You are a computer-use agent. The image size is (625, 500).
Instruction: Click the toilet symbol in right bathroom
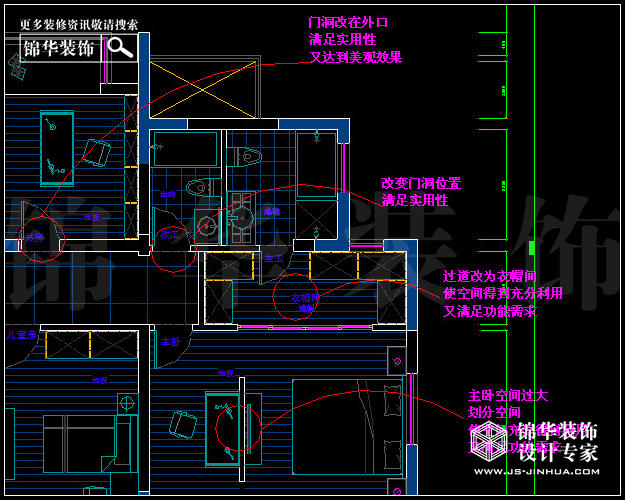[x=248, y=156]
